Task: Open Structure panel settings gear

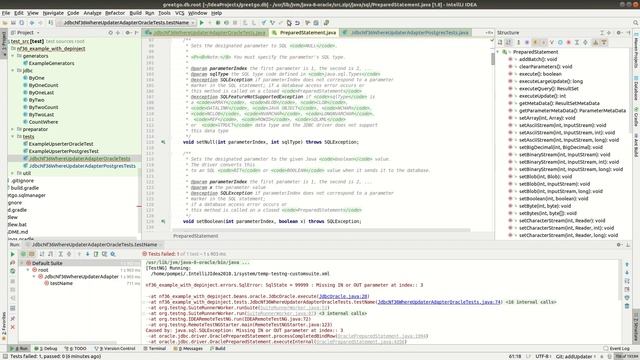Action: [x=619, y=33]
